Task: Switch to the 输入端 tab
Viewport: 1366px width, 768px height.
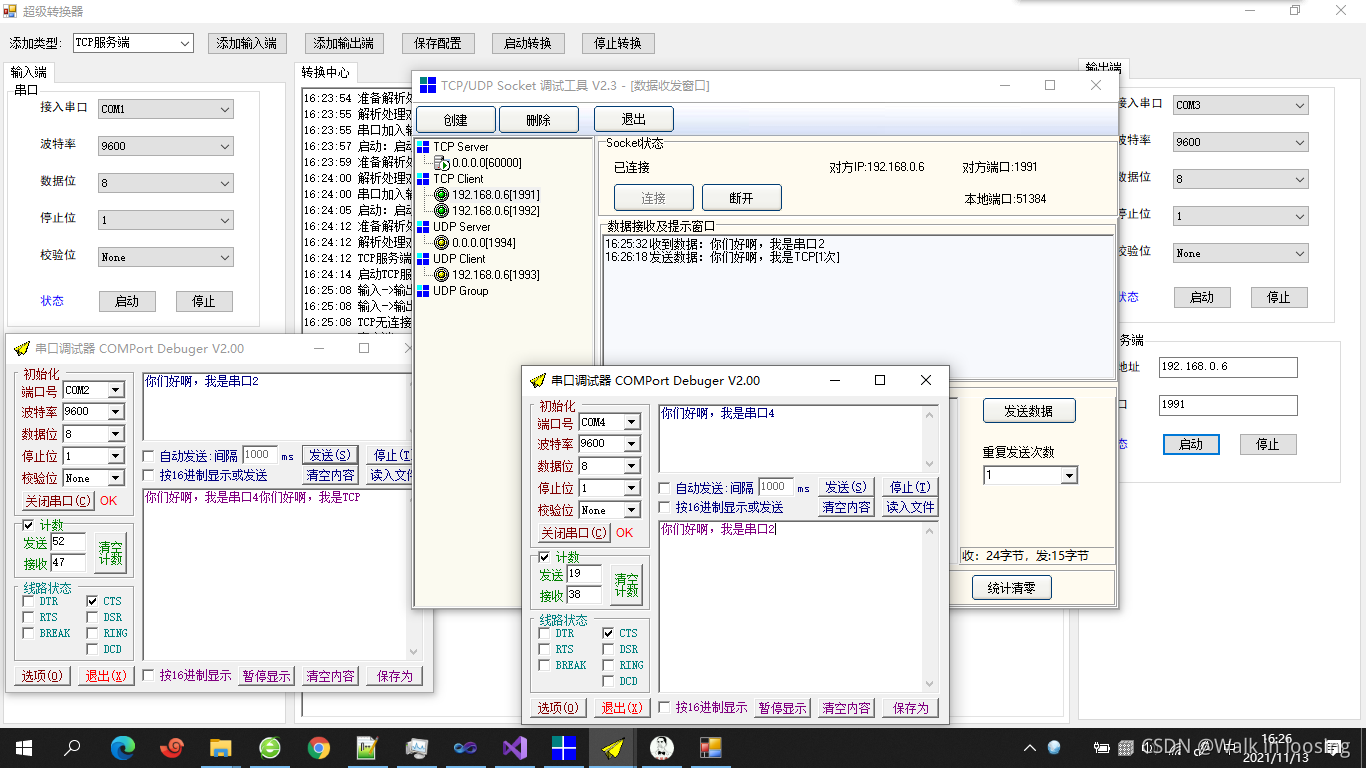Action: click(x=29, y=72)
